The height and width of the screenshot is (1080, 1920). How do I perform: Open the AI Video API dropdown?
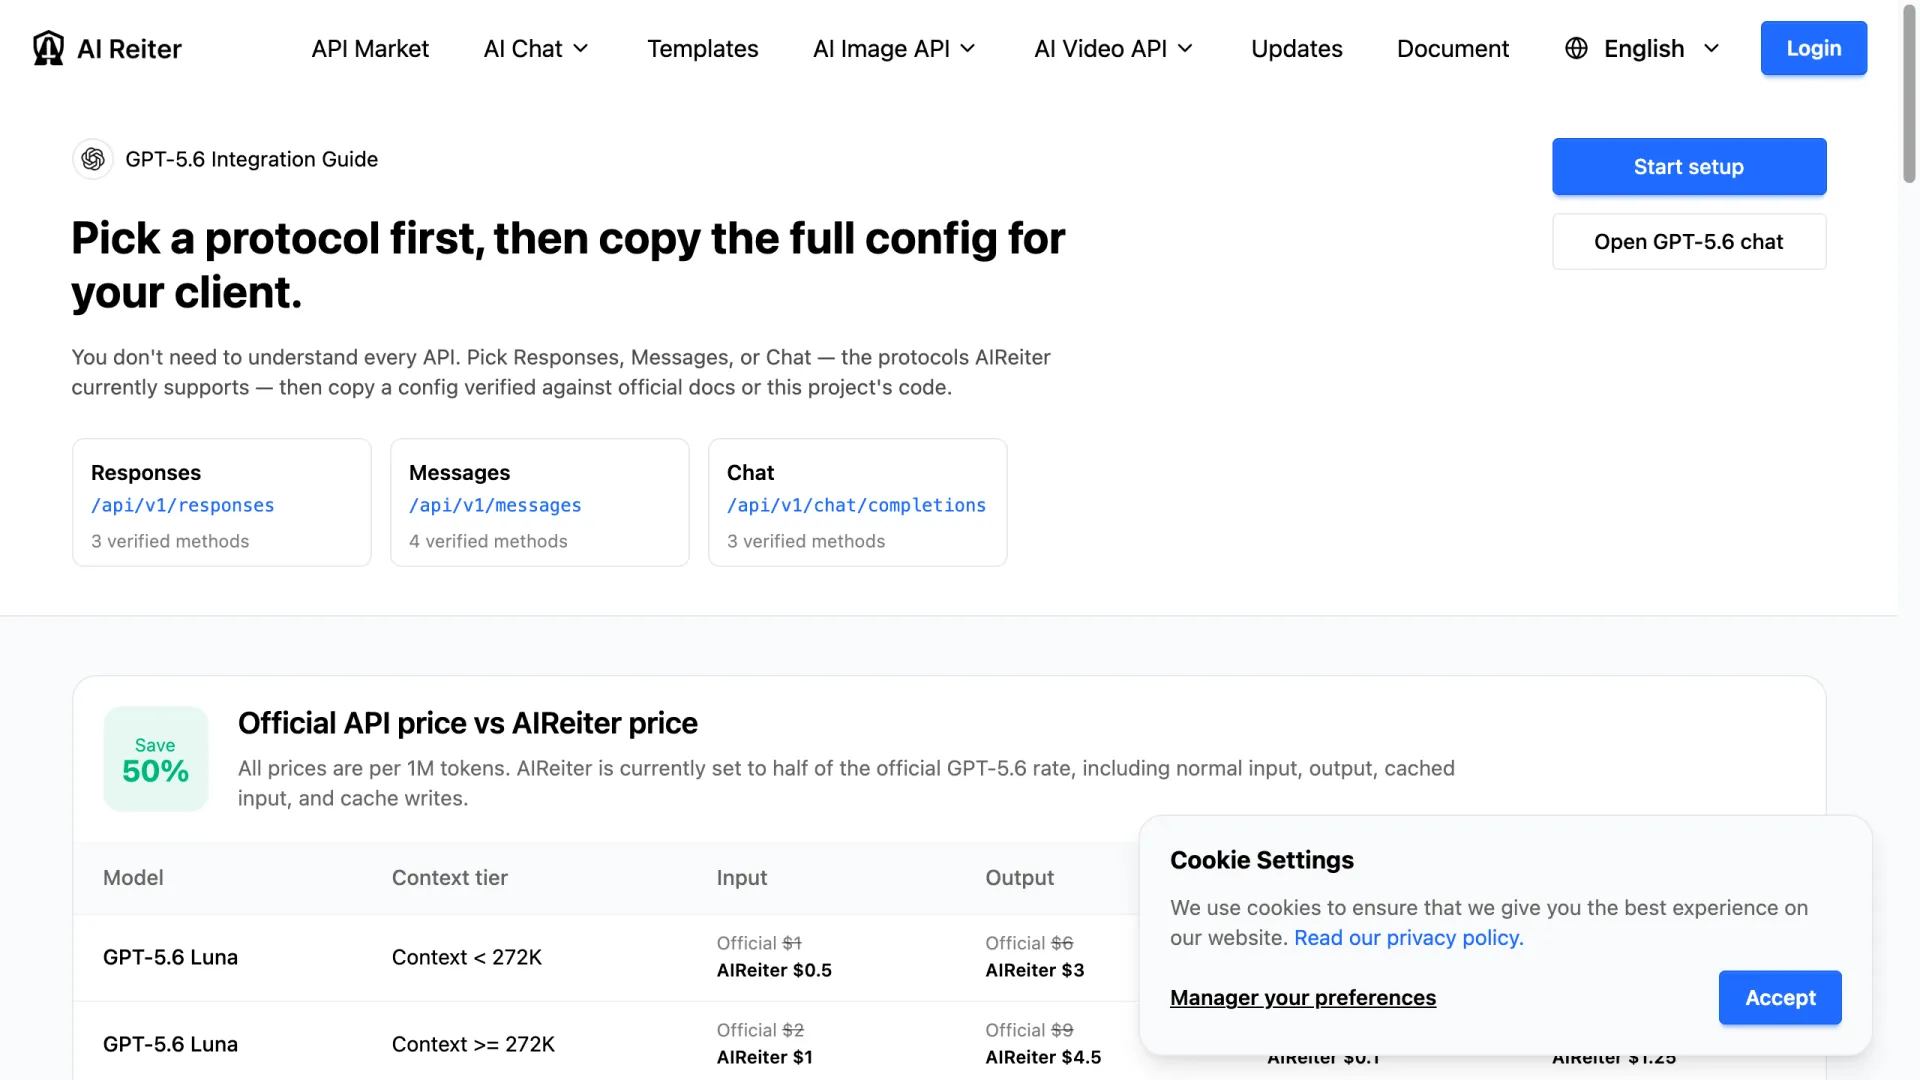[1113, 48]
